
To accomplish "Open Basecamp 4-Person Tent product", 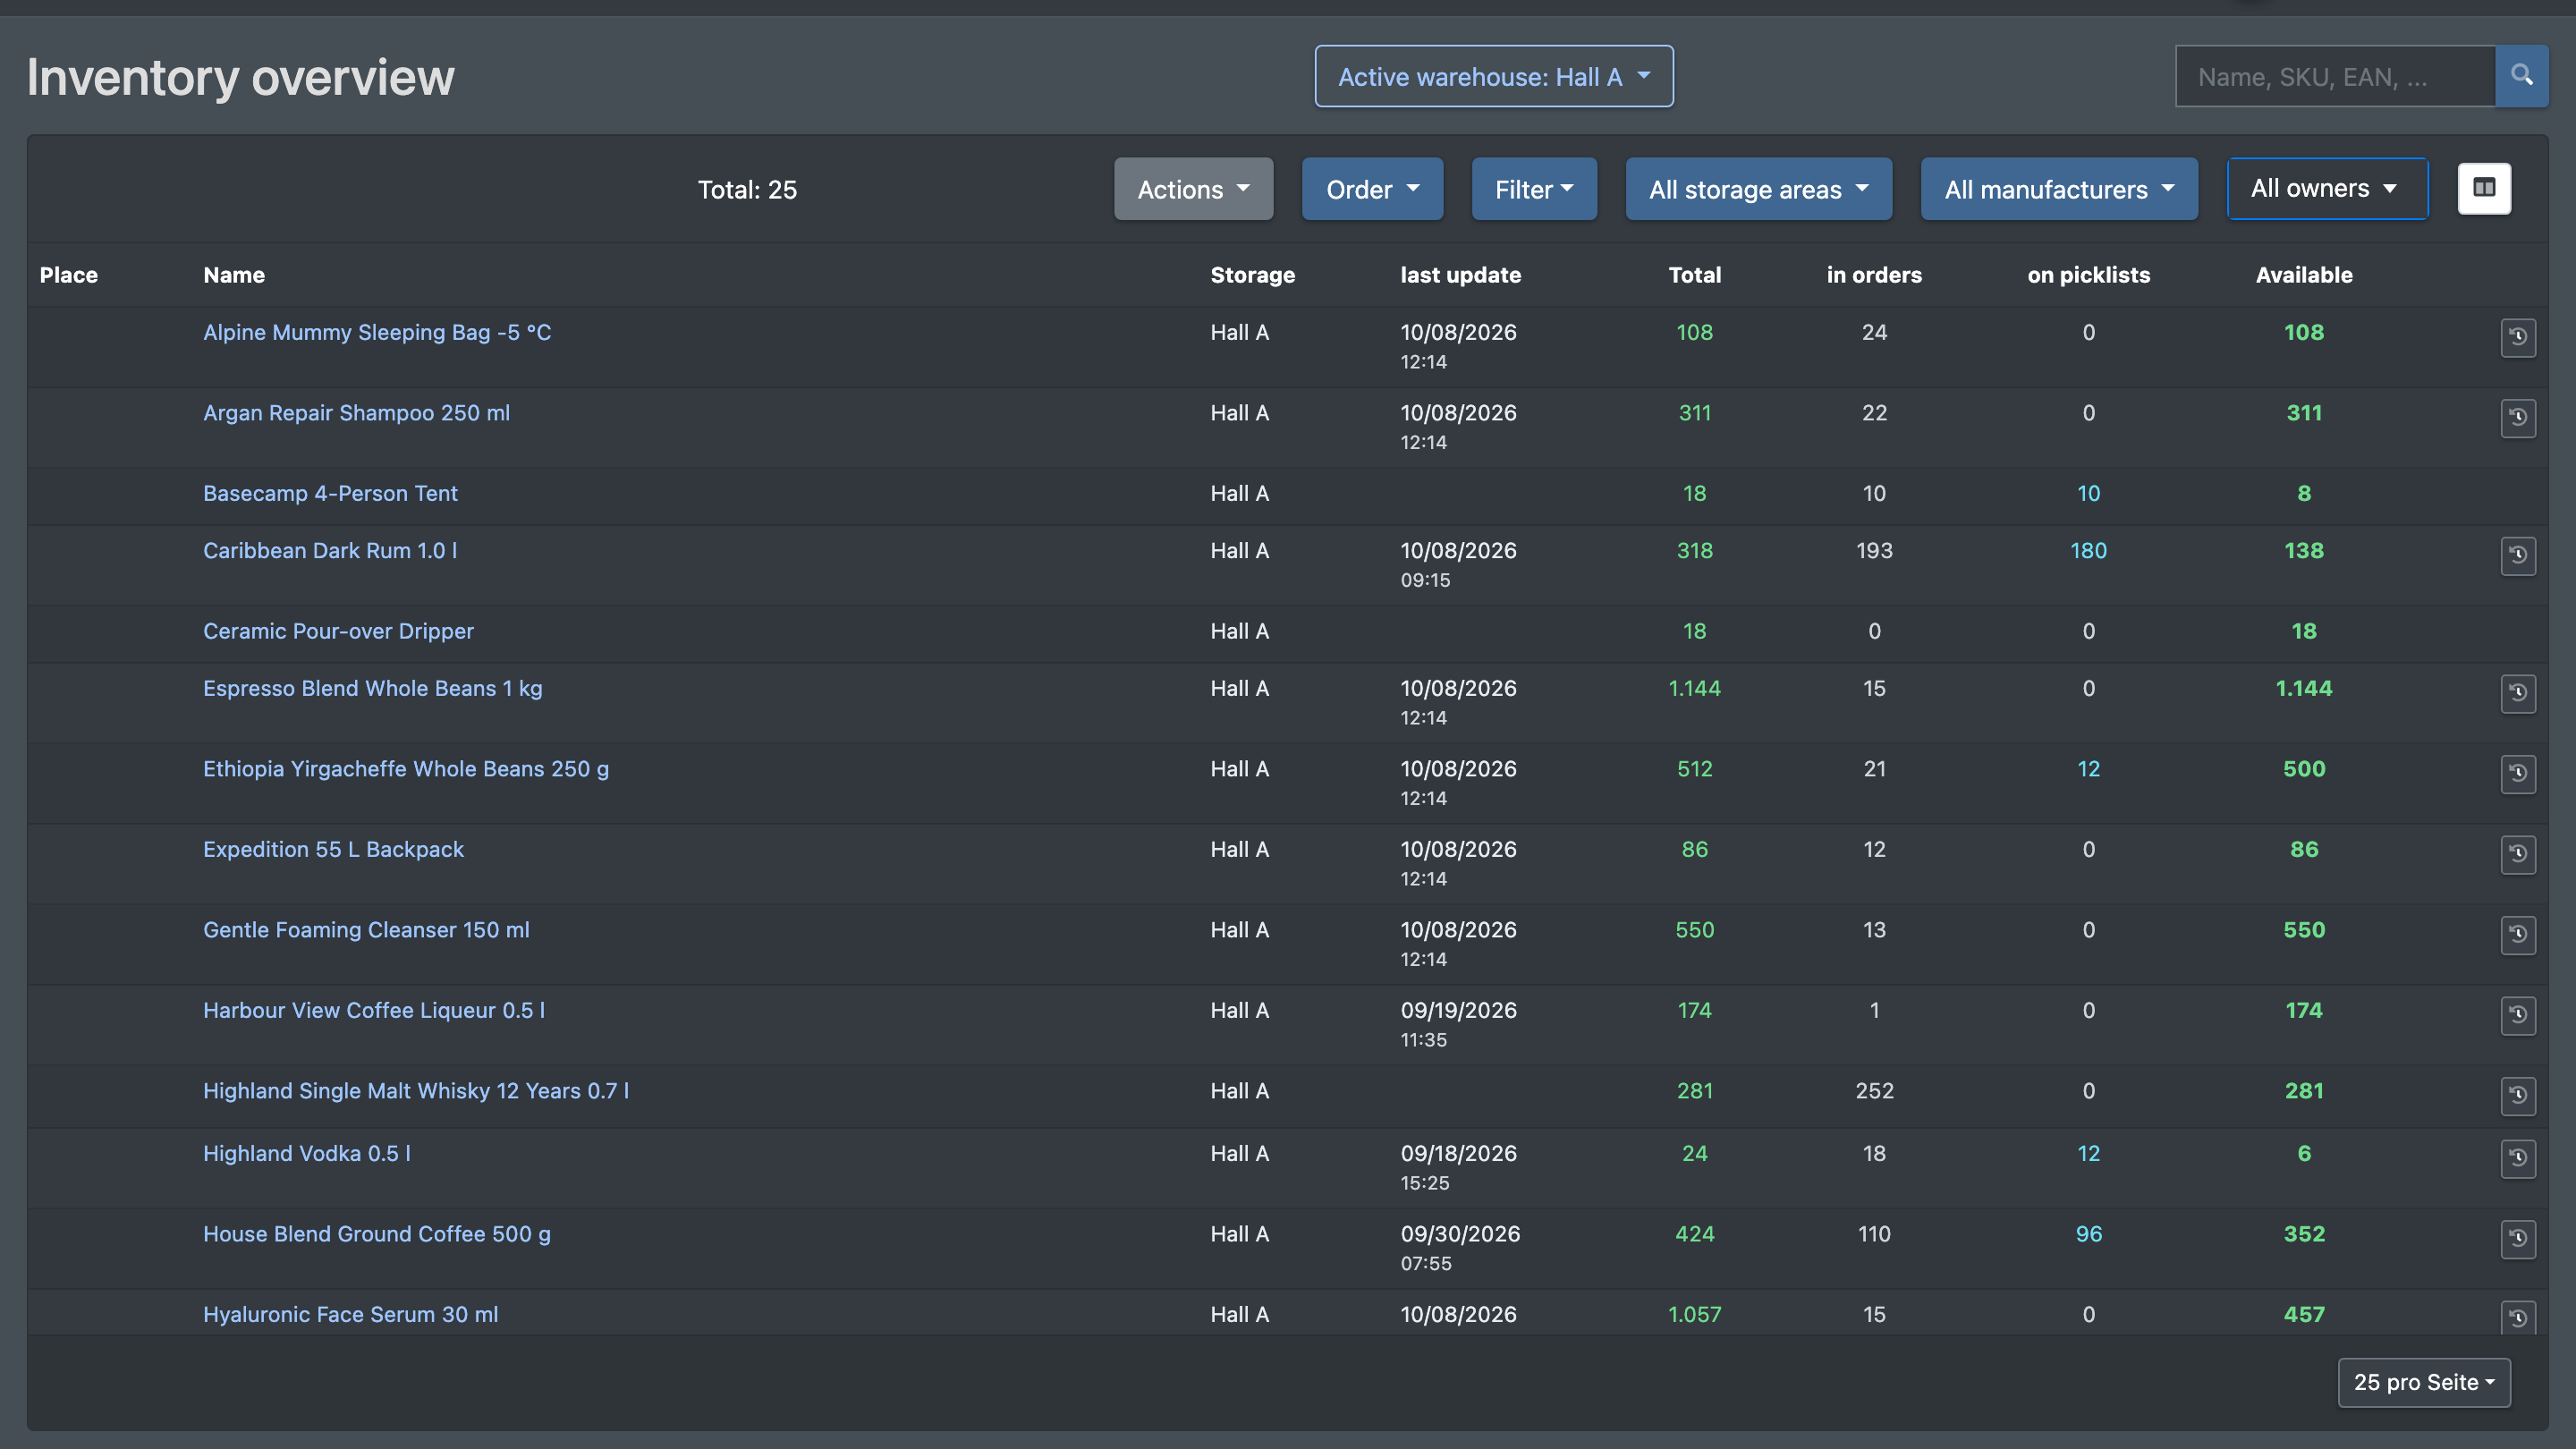I will coord(330,493).
